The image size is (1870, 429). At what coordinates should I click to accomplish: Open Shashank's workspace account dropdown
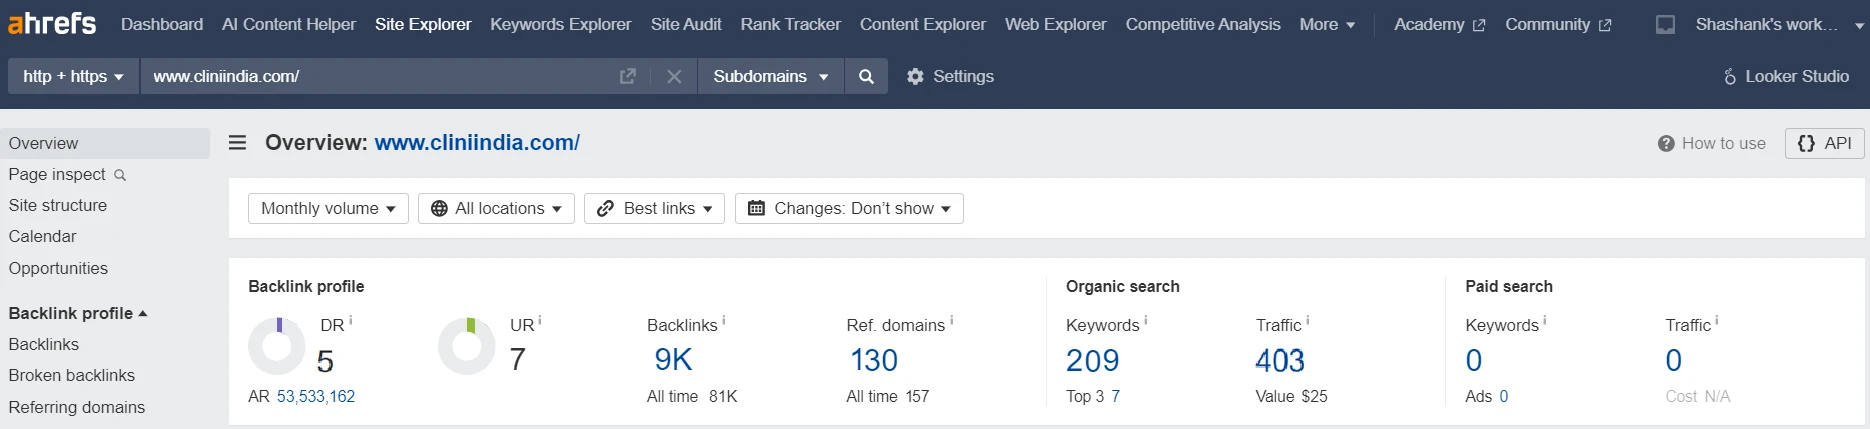pos(1780,24)
